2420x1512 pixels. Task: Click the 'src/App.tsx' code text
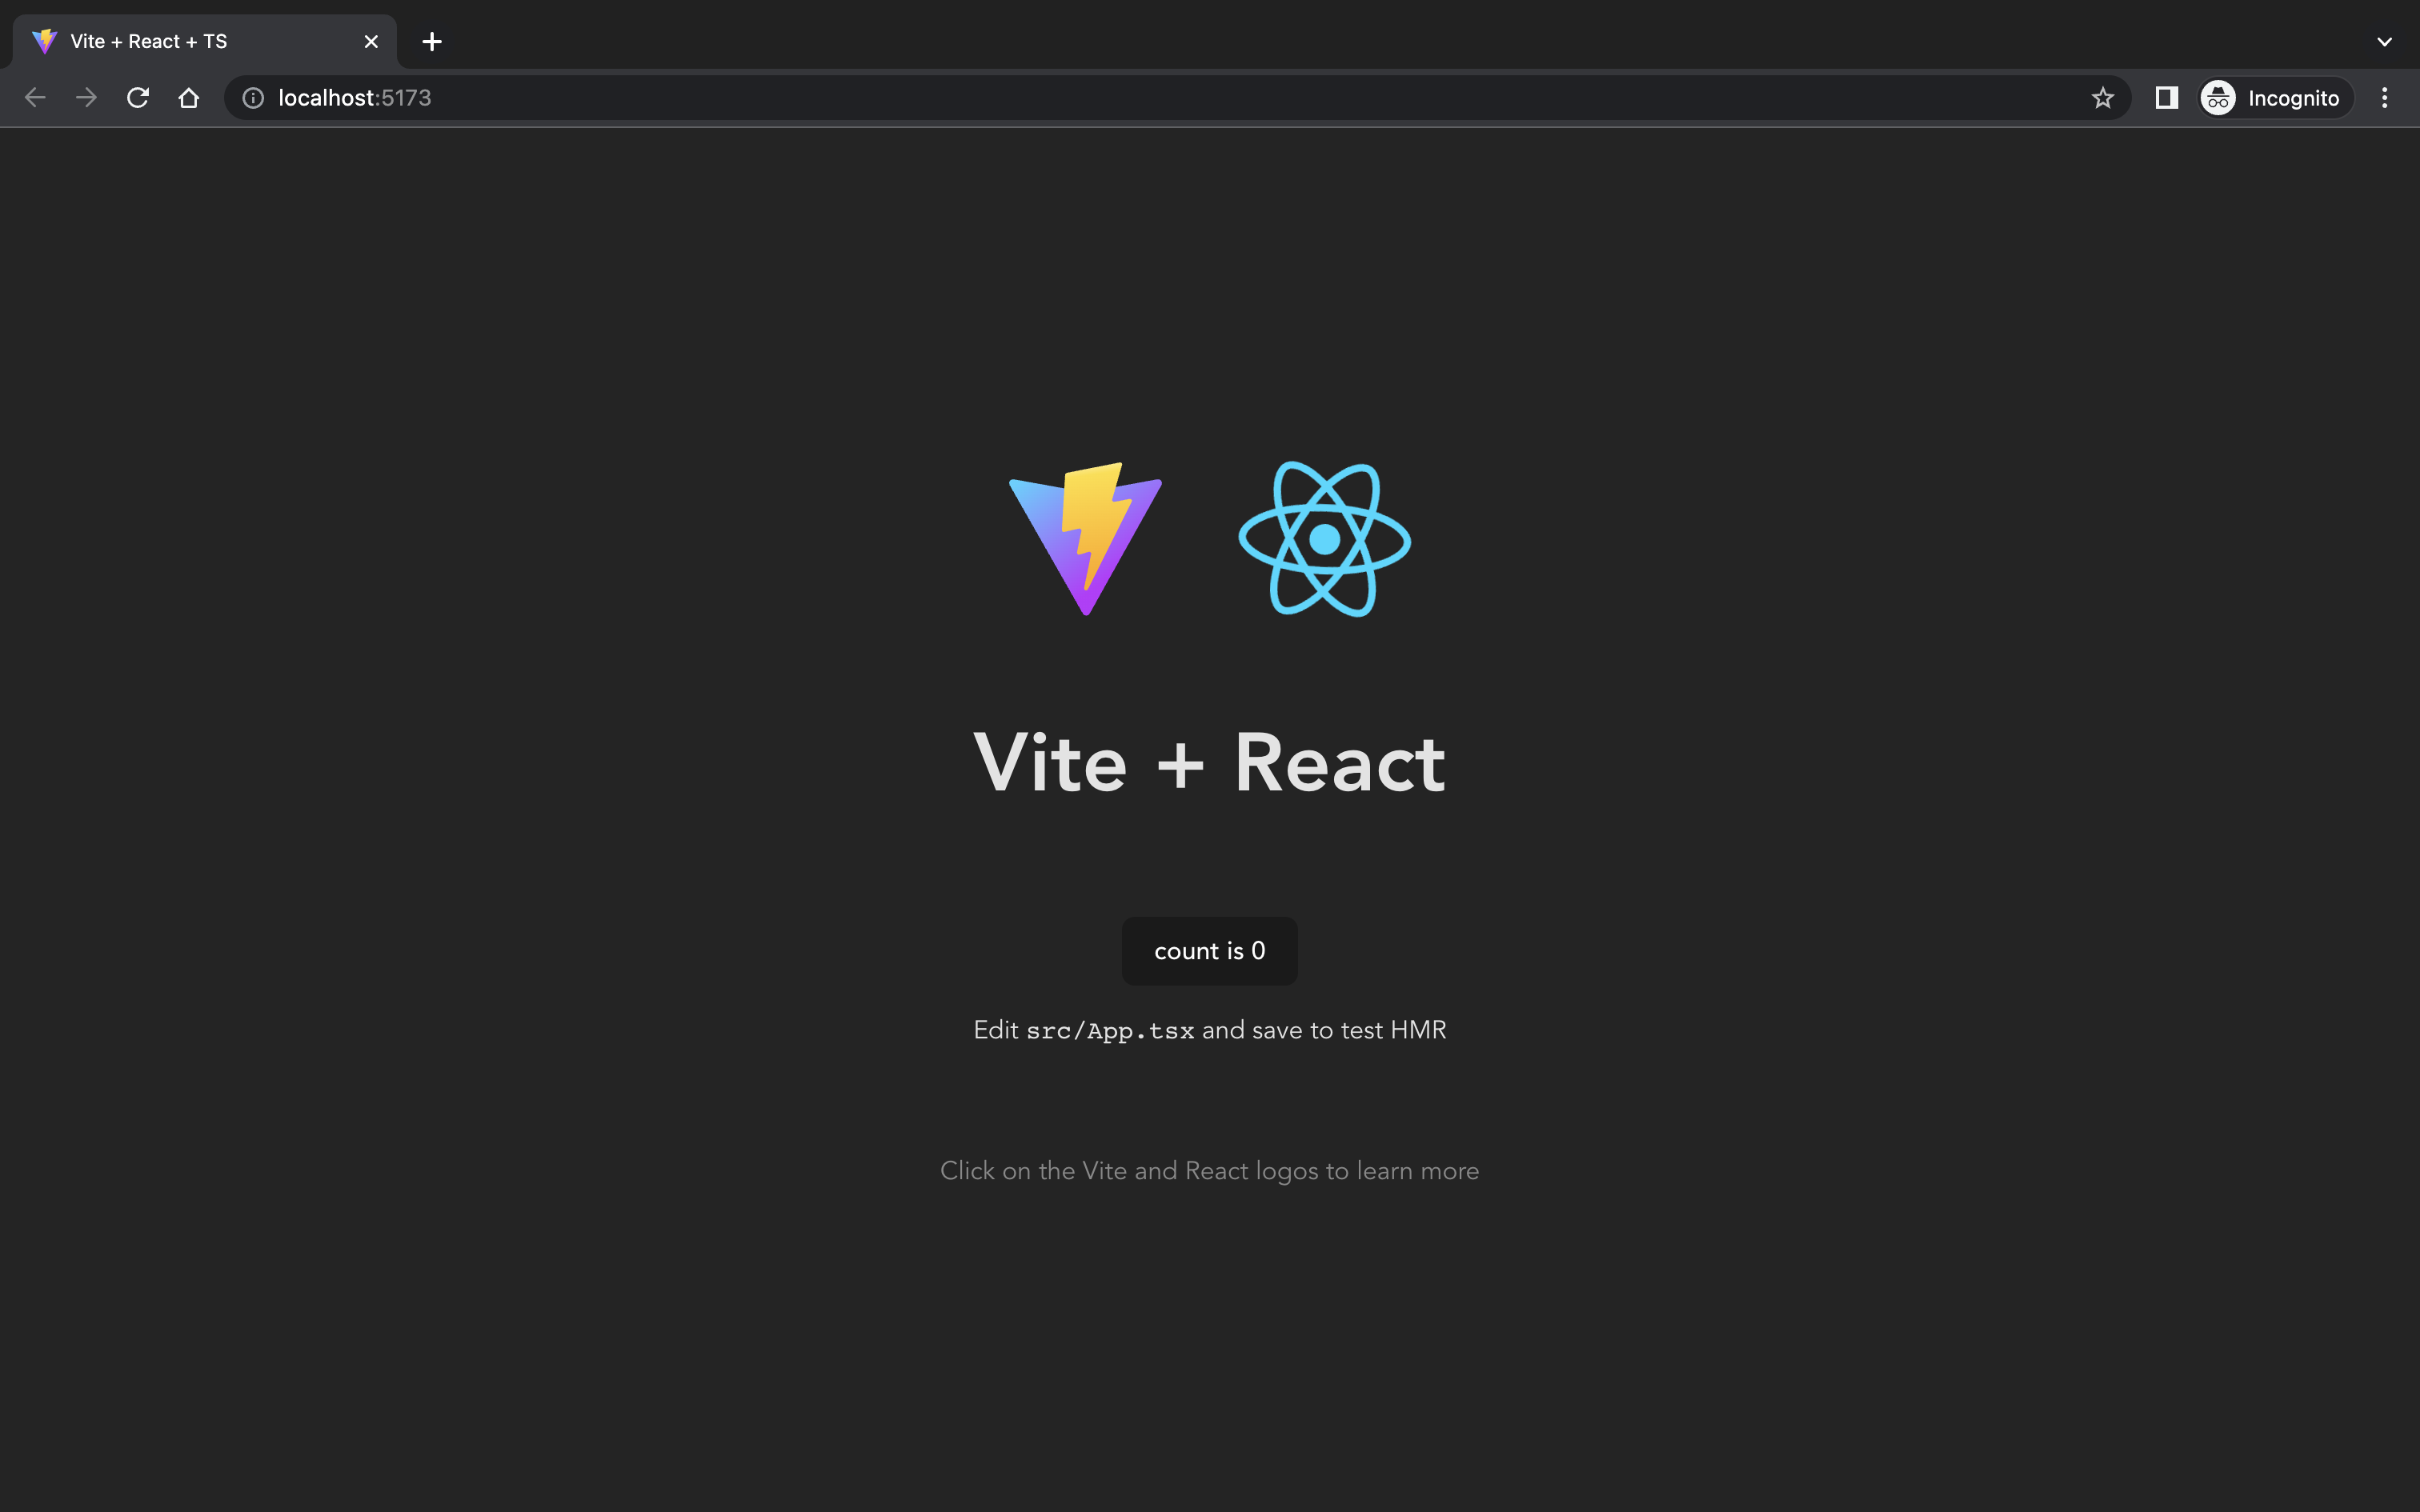click(x=1110, y=1031)
